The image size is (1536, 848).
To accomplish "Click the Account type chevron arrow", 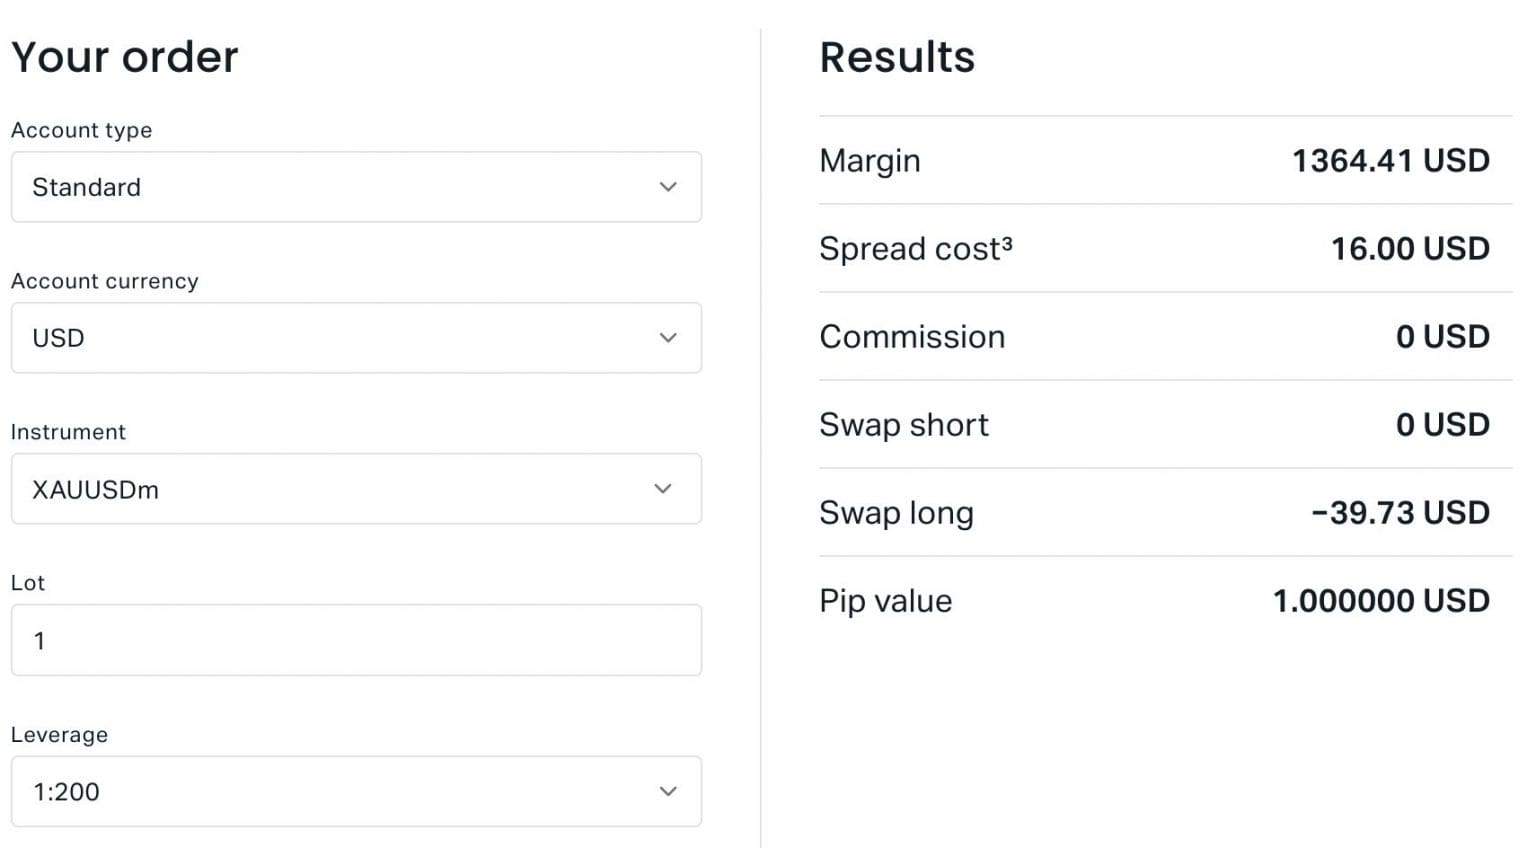I will tap(668, 187).
